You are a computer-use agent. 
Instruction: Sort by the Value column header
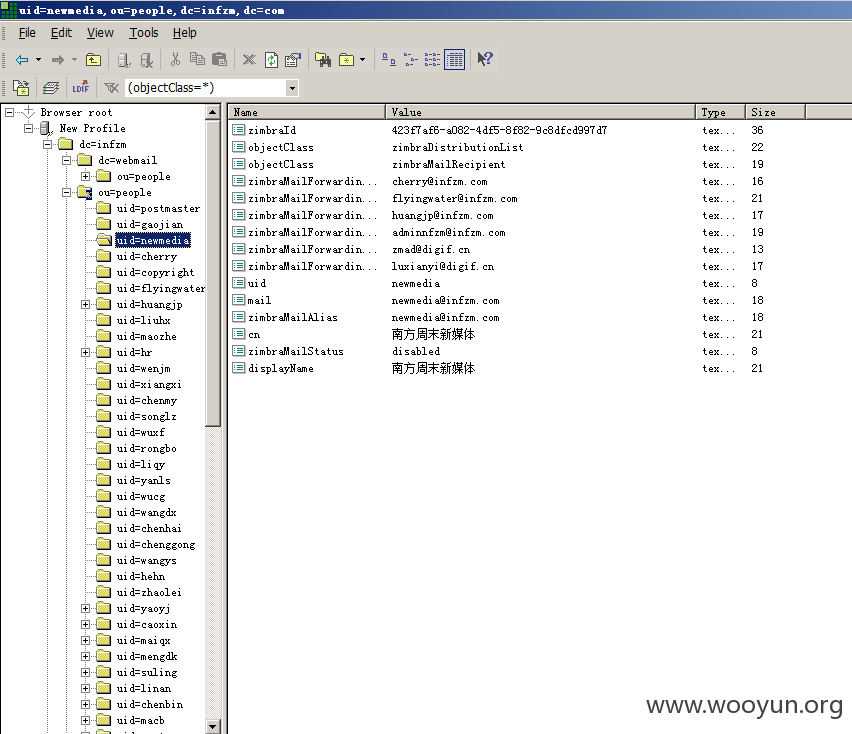point(540,112)
